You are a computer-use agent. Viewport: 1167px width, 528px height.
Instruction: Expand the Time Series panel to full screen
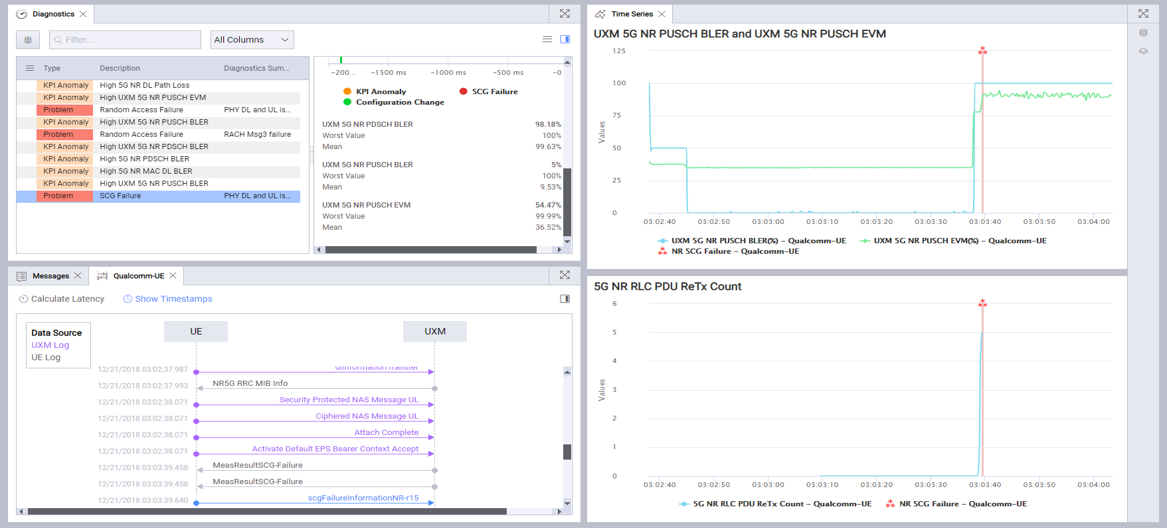tap(1143, 14)
